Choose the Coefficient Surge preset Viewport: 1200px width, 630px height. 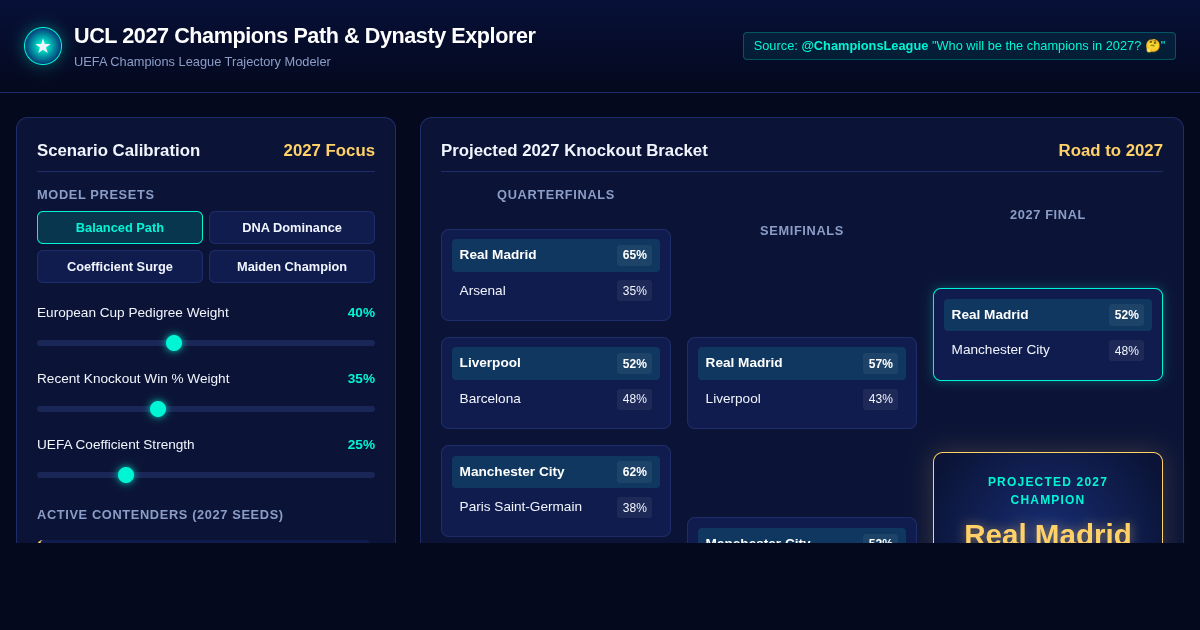(x=120, y=266)
